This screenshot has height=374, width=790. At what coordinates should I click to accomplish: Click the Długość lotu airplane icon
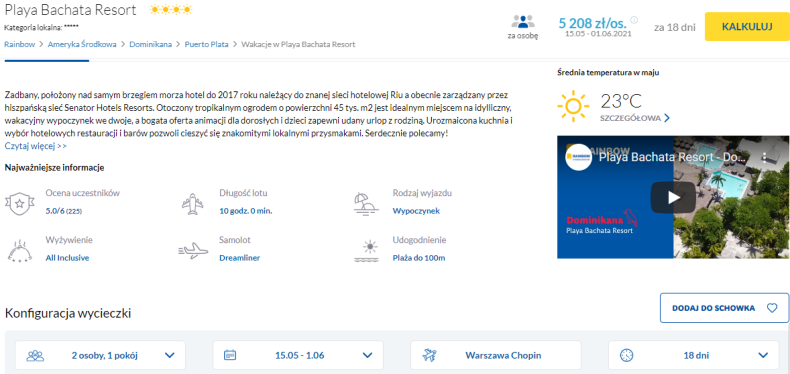tap(192, 203)
